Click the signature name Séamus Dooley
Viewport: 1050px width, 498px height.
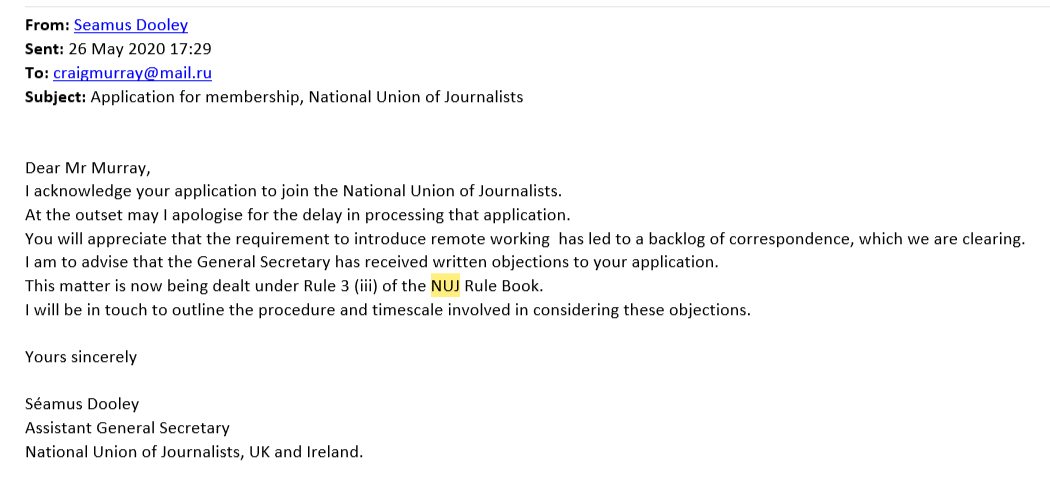pyautogui.click(x=82, y=404)
